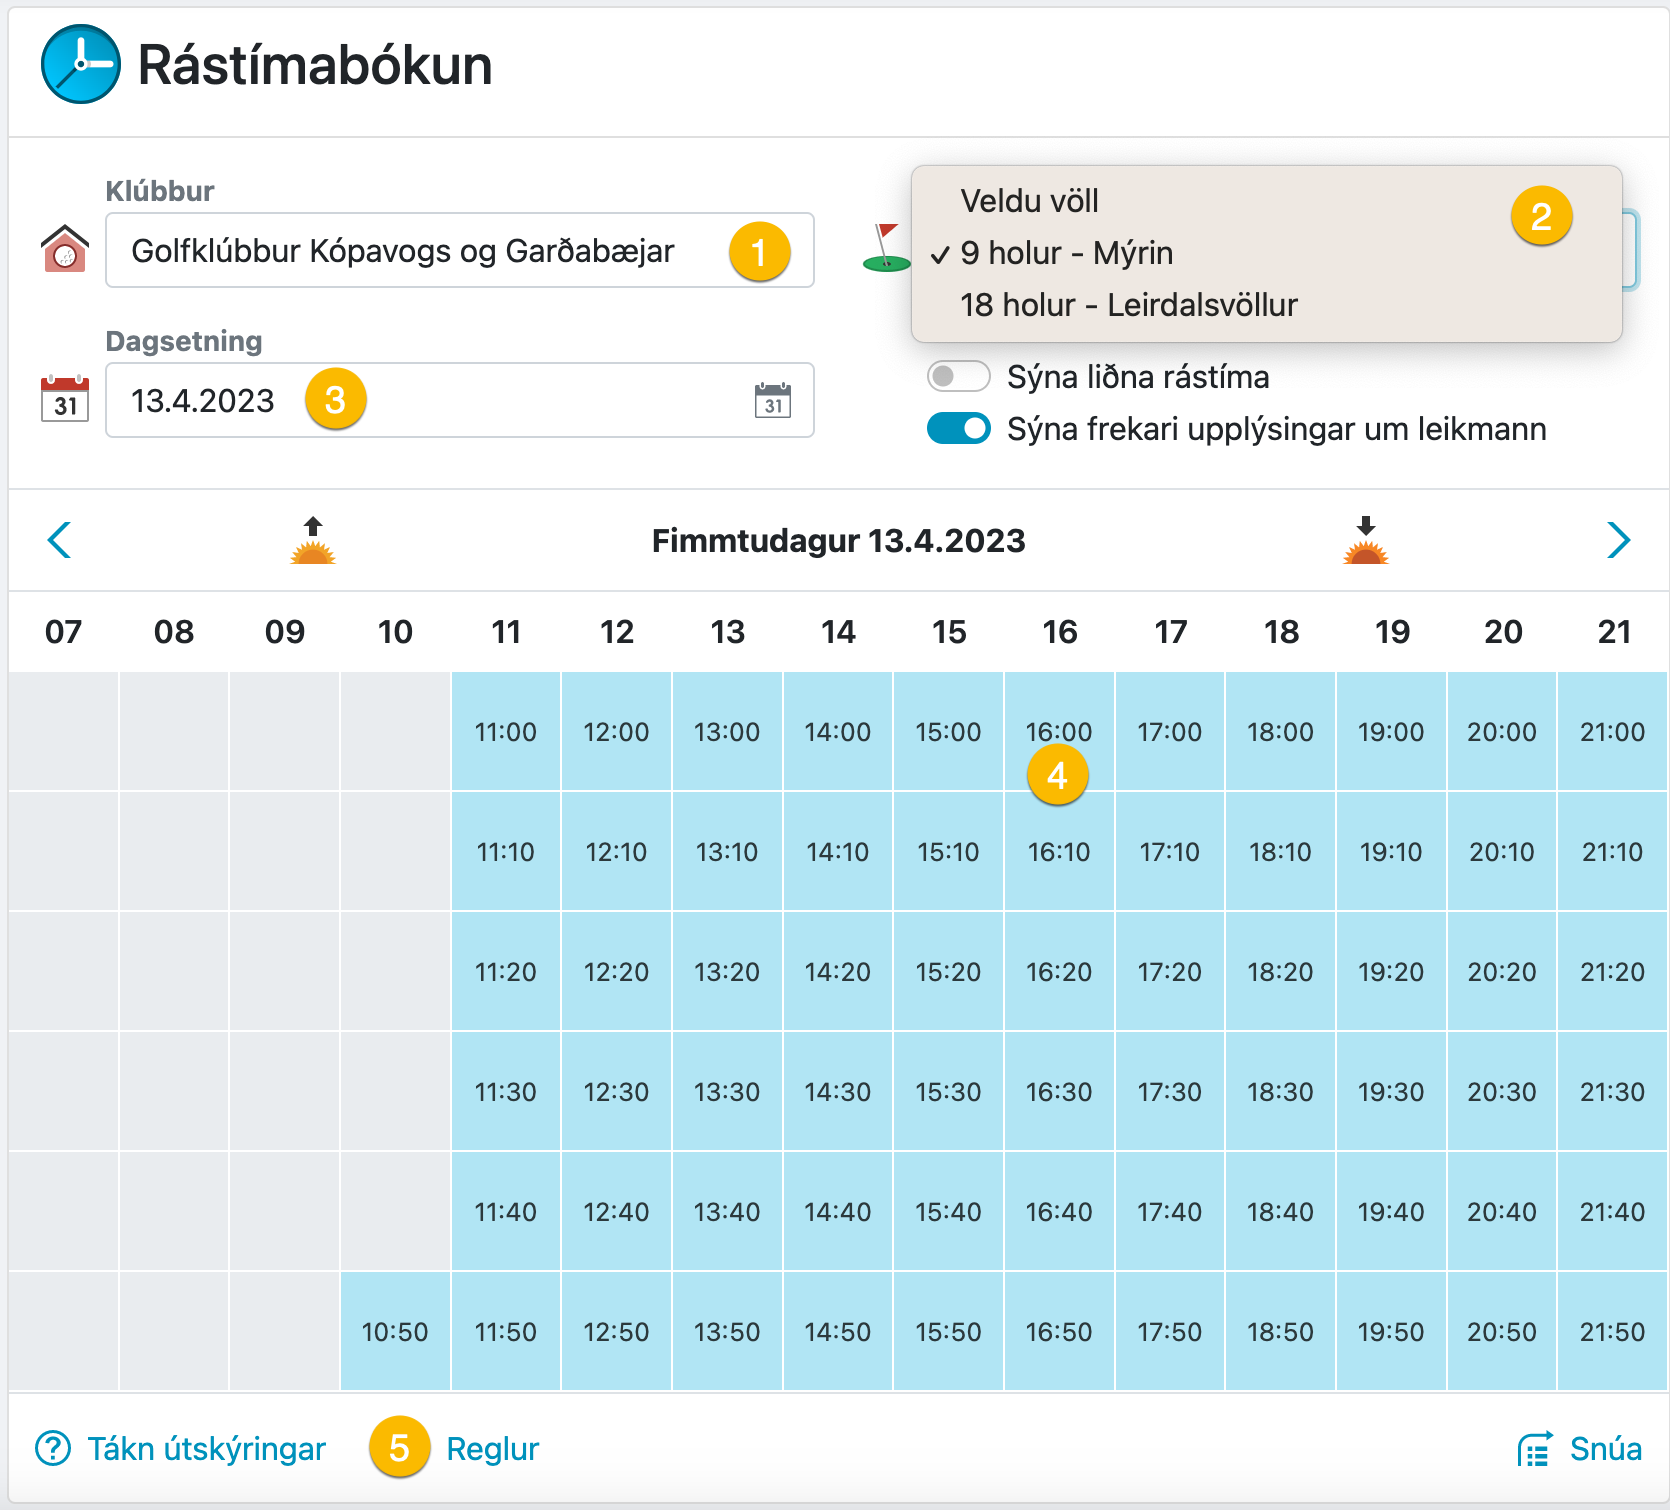The height and width of the screenshot is (1510, 1670).
Task: Select the 17:00 tee time slot
Action: coord(1170,732)
